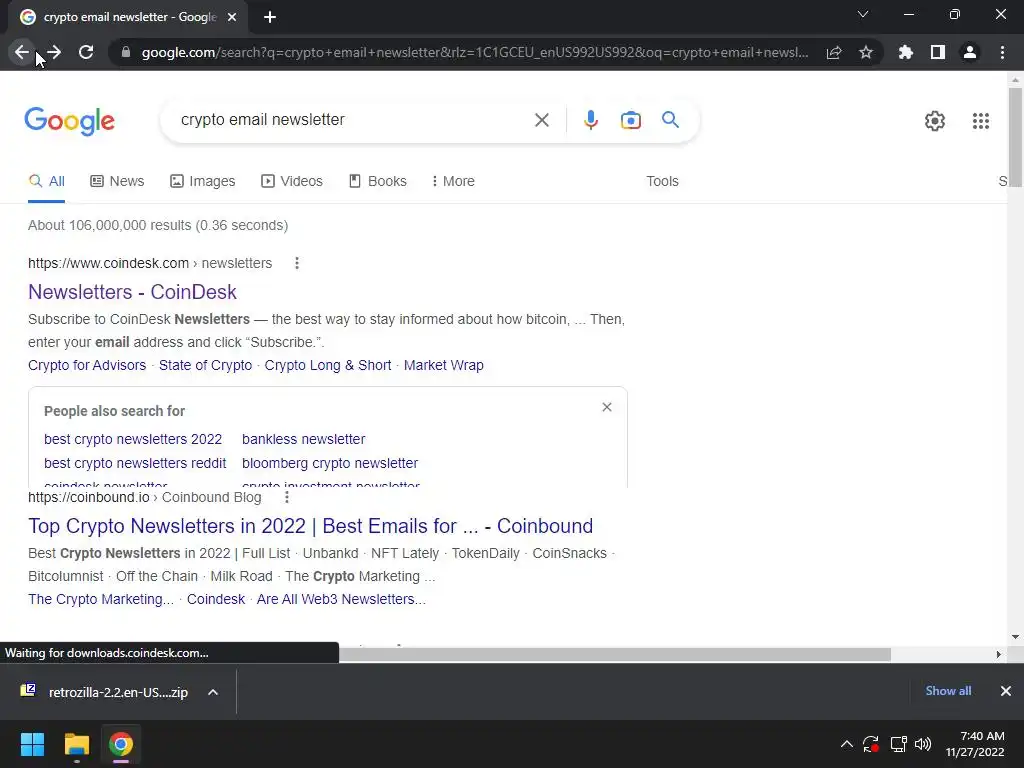Start voice search with microphone
The height and width of the screenshot is (768, 1024).
(x=590, y=120)
